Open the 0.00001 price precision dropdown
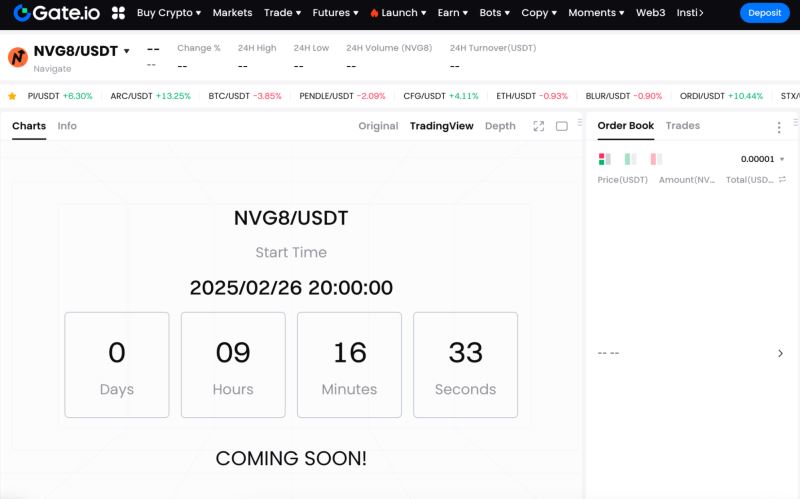Viewport: 800px width, 499px height. coord(762,159)
